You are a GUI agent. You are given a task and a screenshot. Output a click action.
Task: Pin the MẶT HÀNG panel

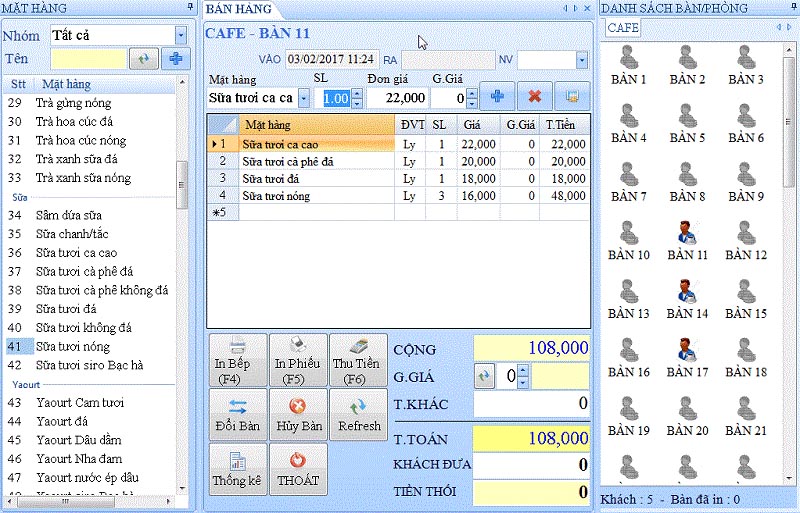tap(190, 8)
